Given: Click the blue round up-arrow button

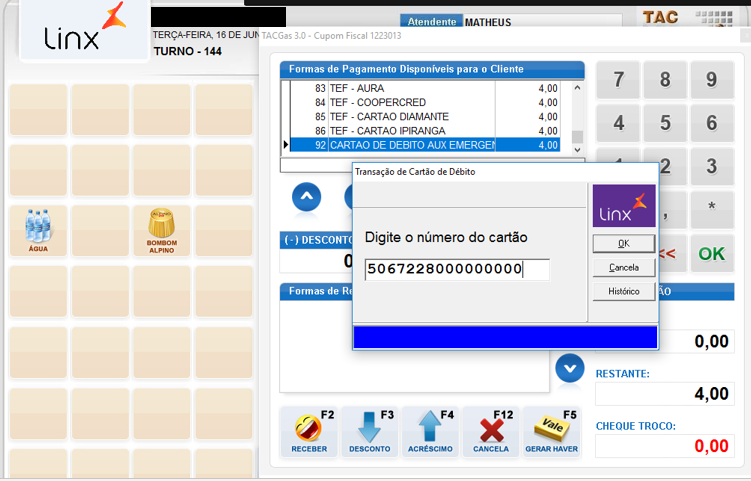Looking at the screenshot, I should pyautogui.click(x=307, y=197).
